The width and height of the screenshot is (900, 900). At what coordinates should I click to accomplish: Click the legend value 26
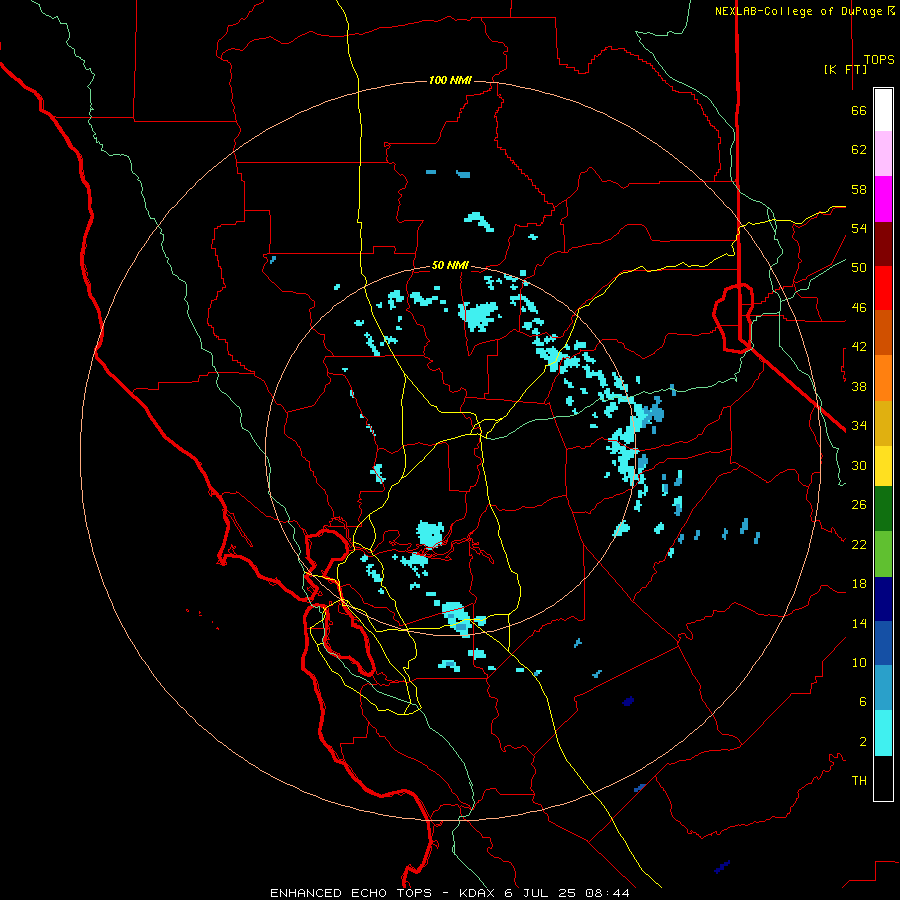point(859,505)
